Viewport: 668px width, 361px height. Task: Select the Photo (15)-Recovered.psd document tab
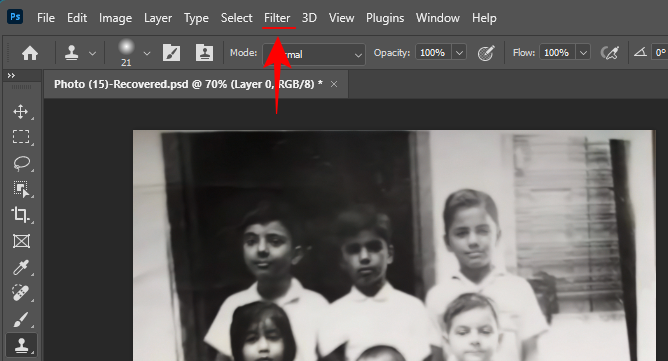188,84
